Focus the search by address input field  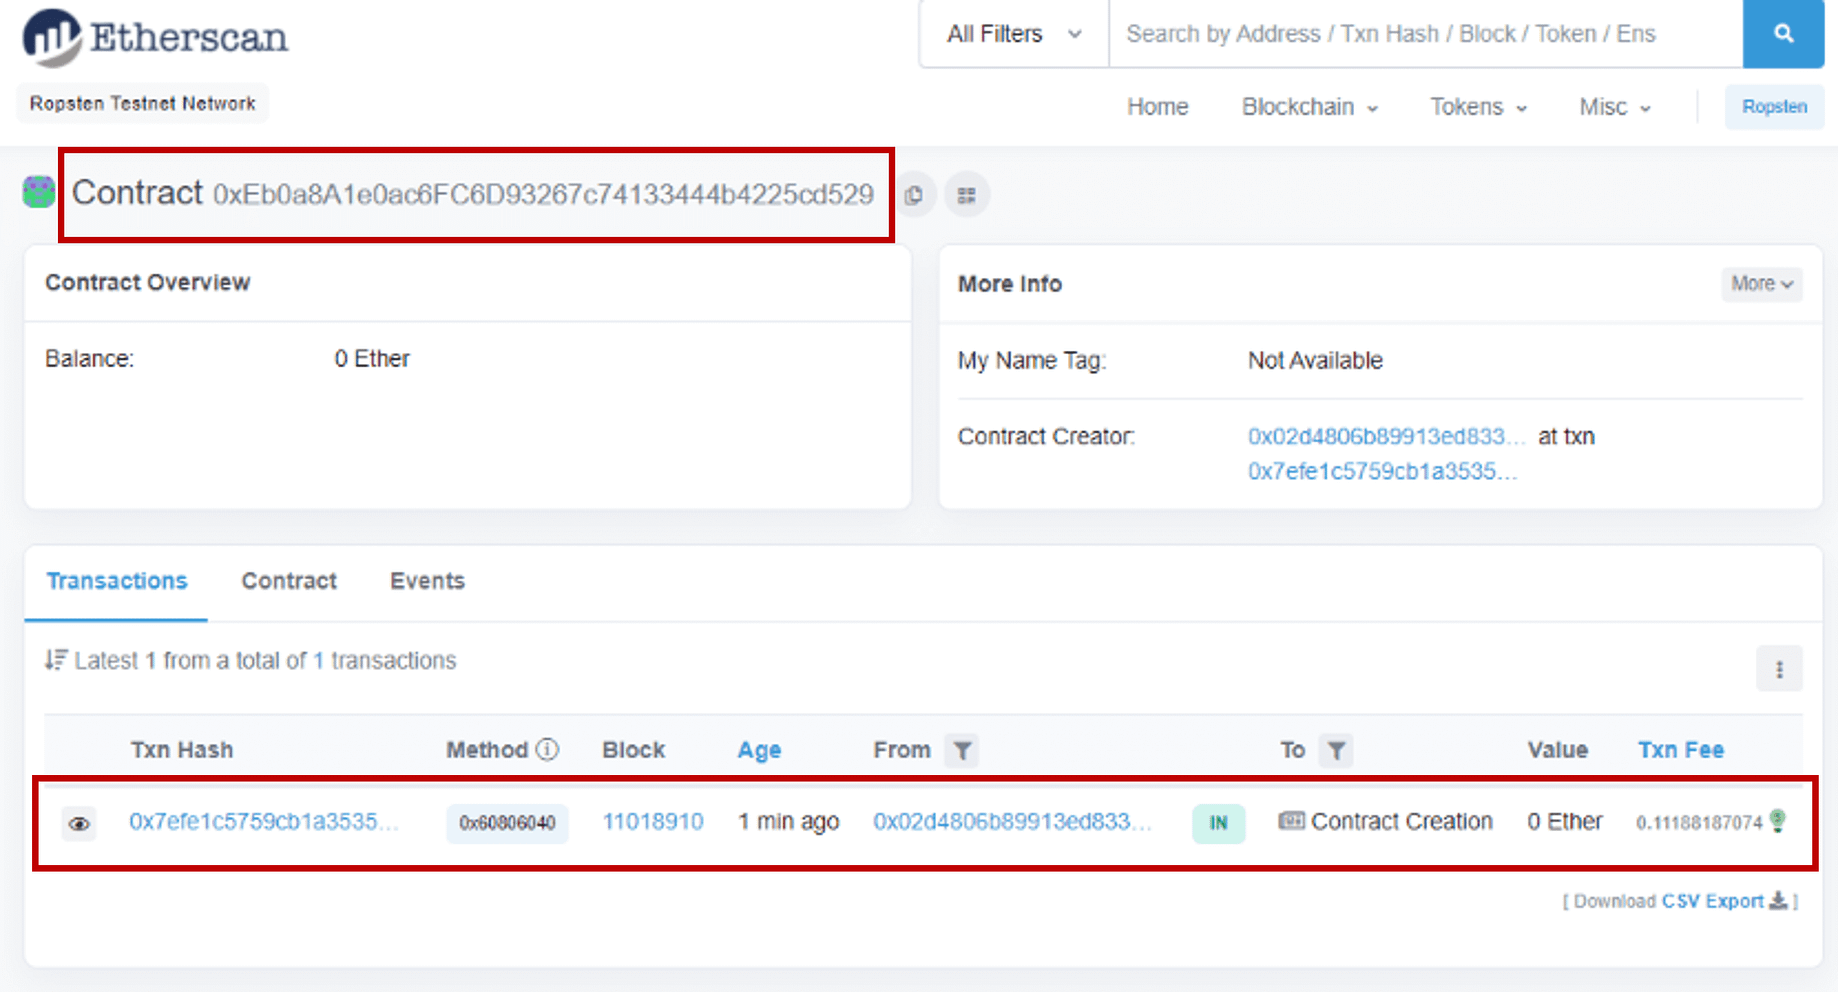1426,34
